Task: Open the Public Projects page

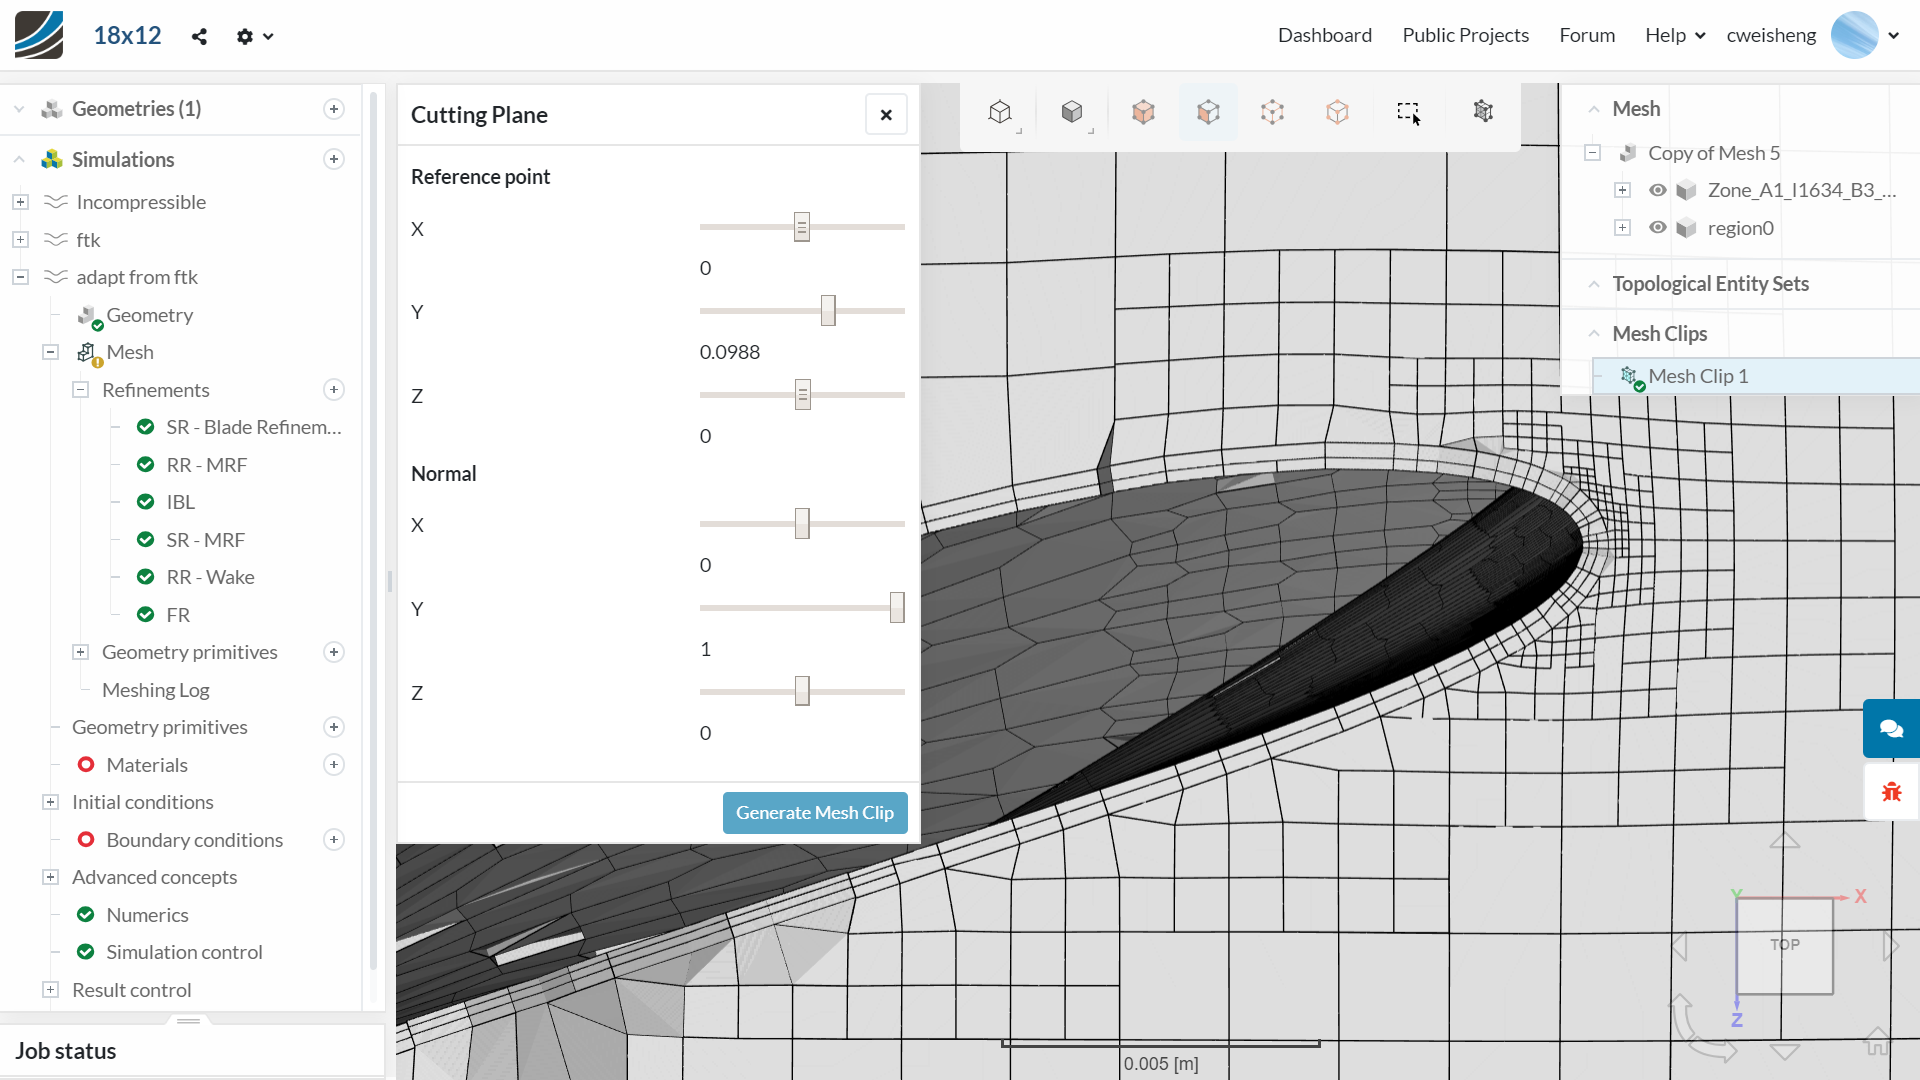Action: pyautogui.click(x=1465, y=35)
